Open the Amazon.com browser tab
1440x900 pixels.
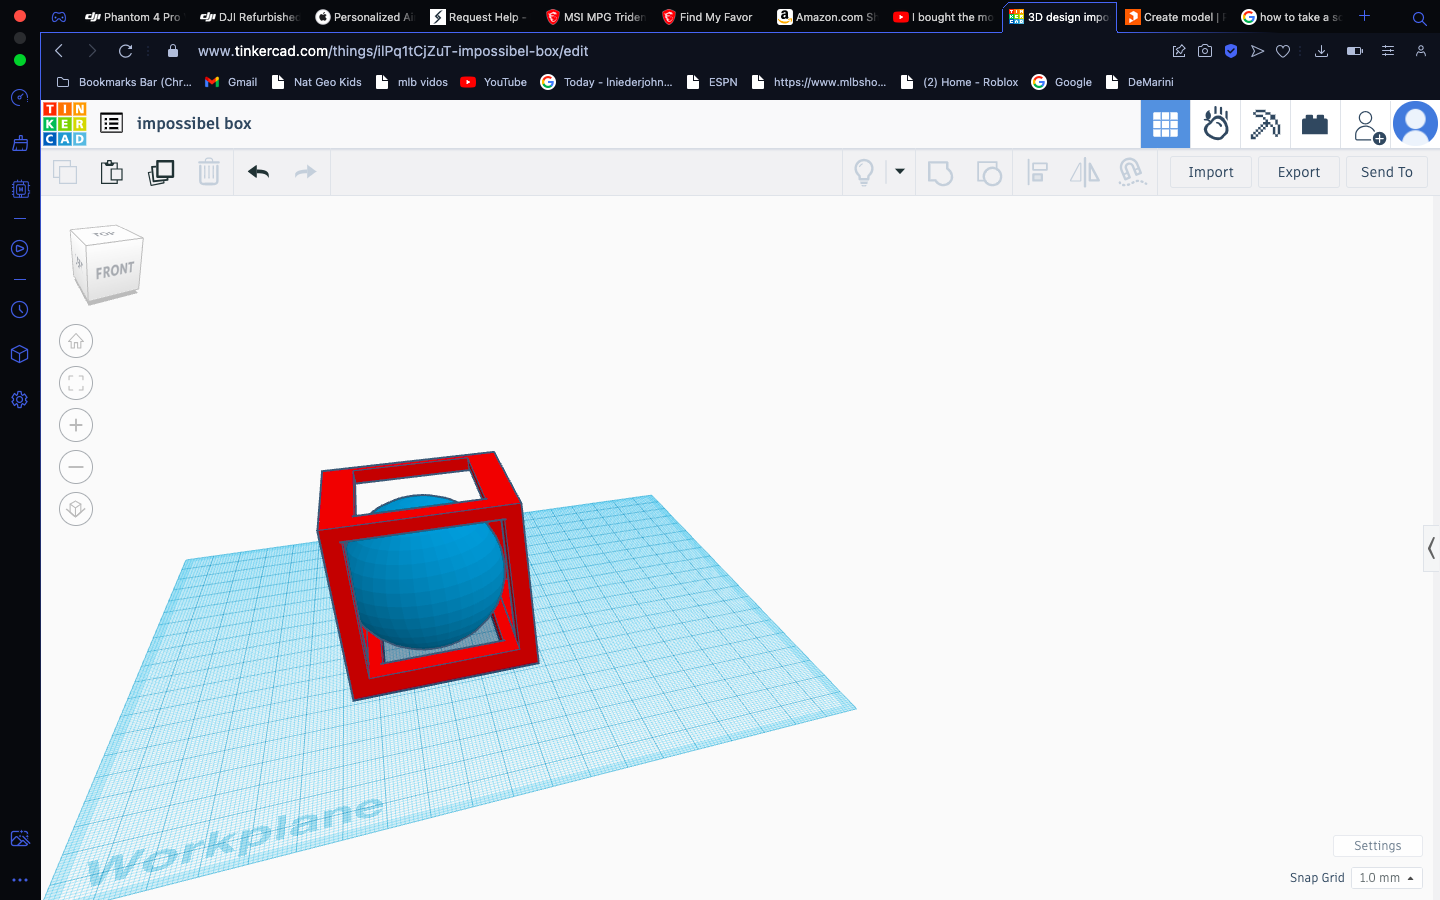tap(826, 17)
